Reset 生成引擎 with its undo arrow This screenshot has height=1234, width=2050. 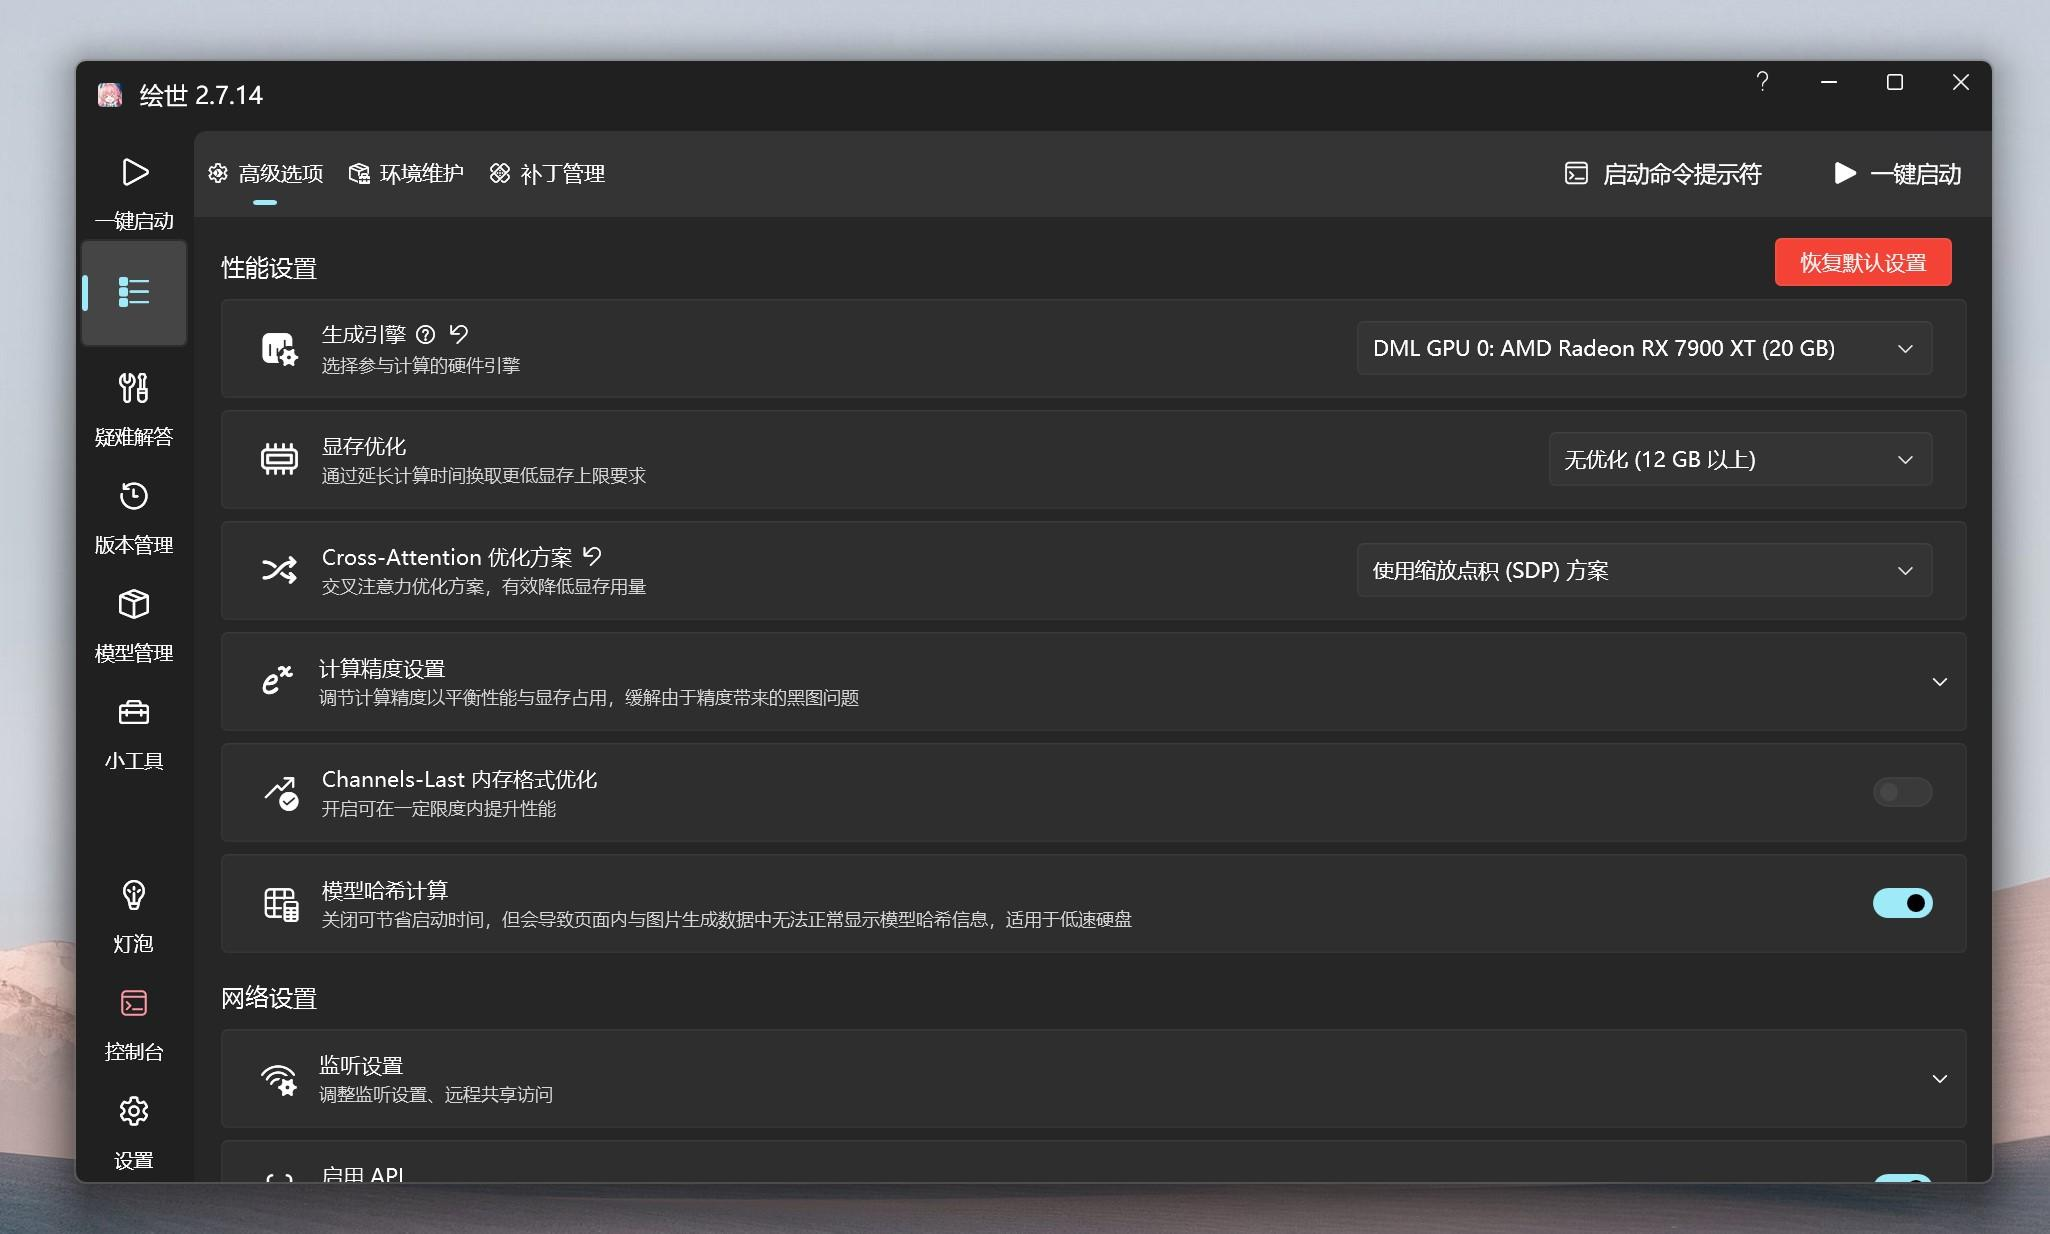pyautogui.click(x=459, y=334)
